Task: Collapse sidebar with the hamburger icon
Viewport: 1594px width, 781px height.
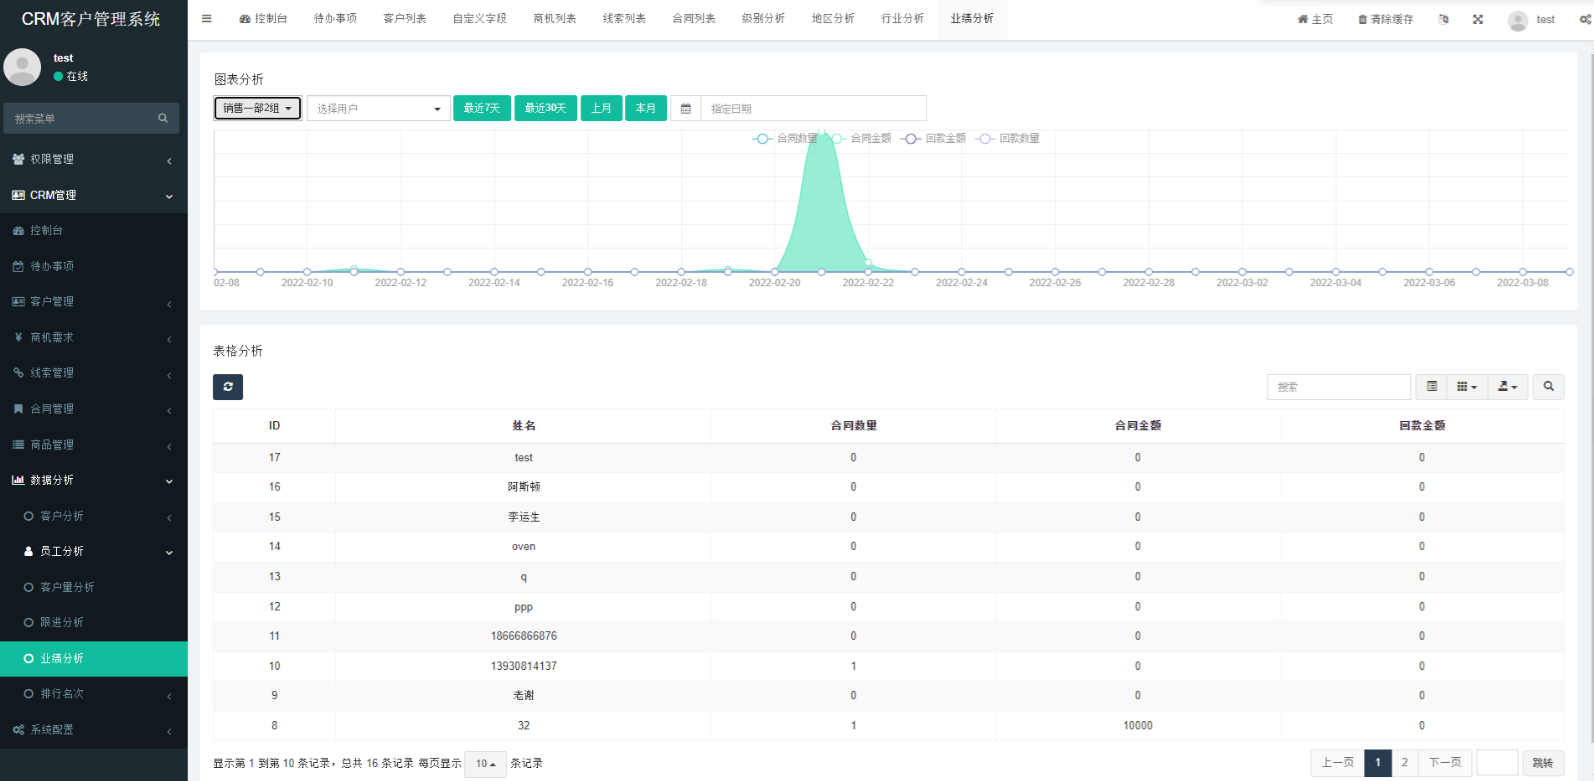Action: pos(206,19)
